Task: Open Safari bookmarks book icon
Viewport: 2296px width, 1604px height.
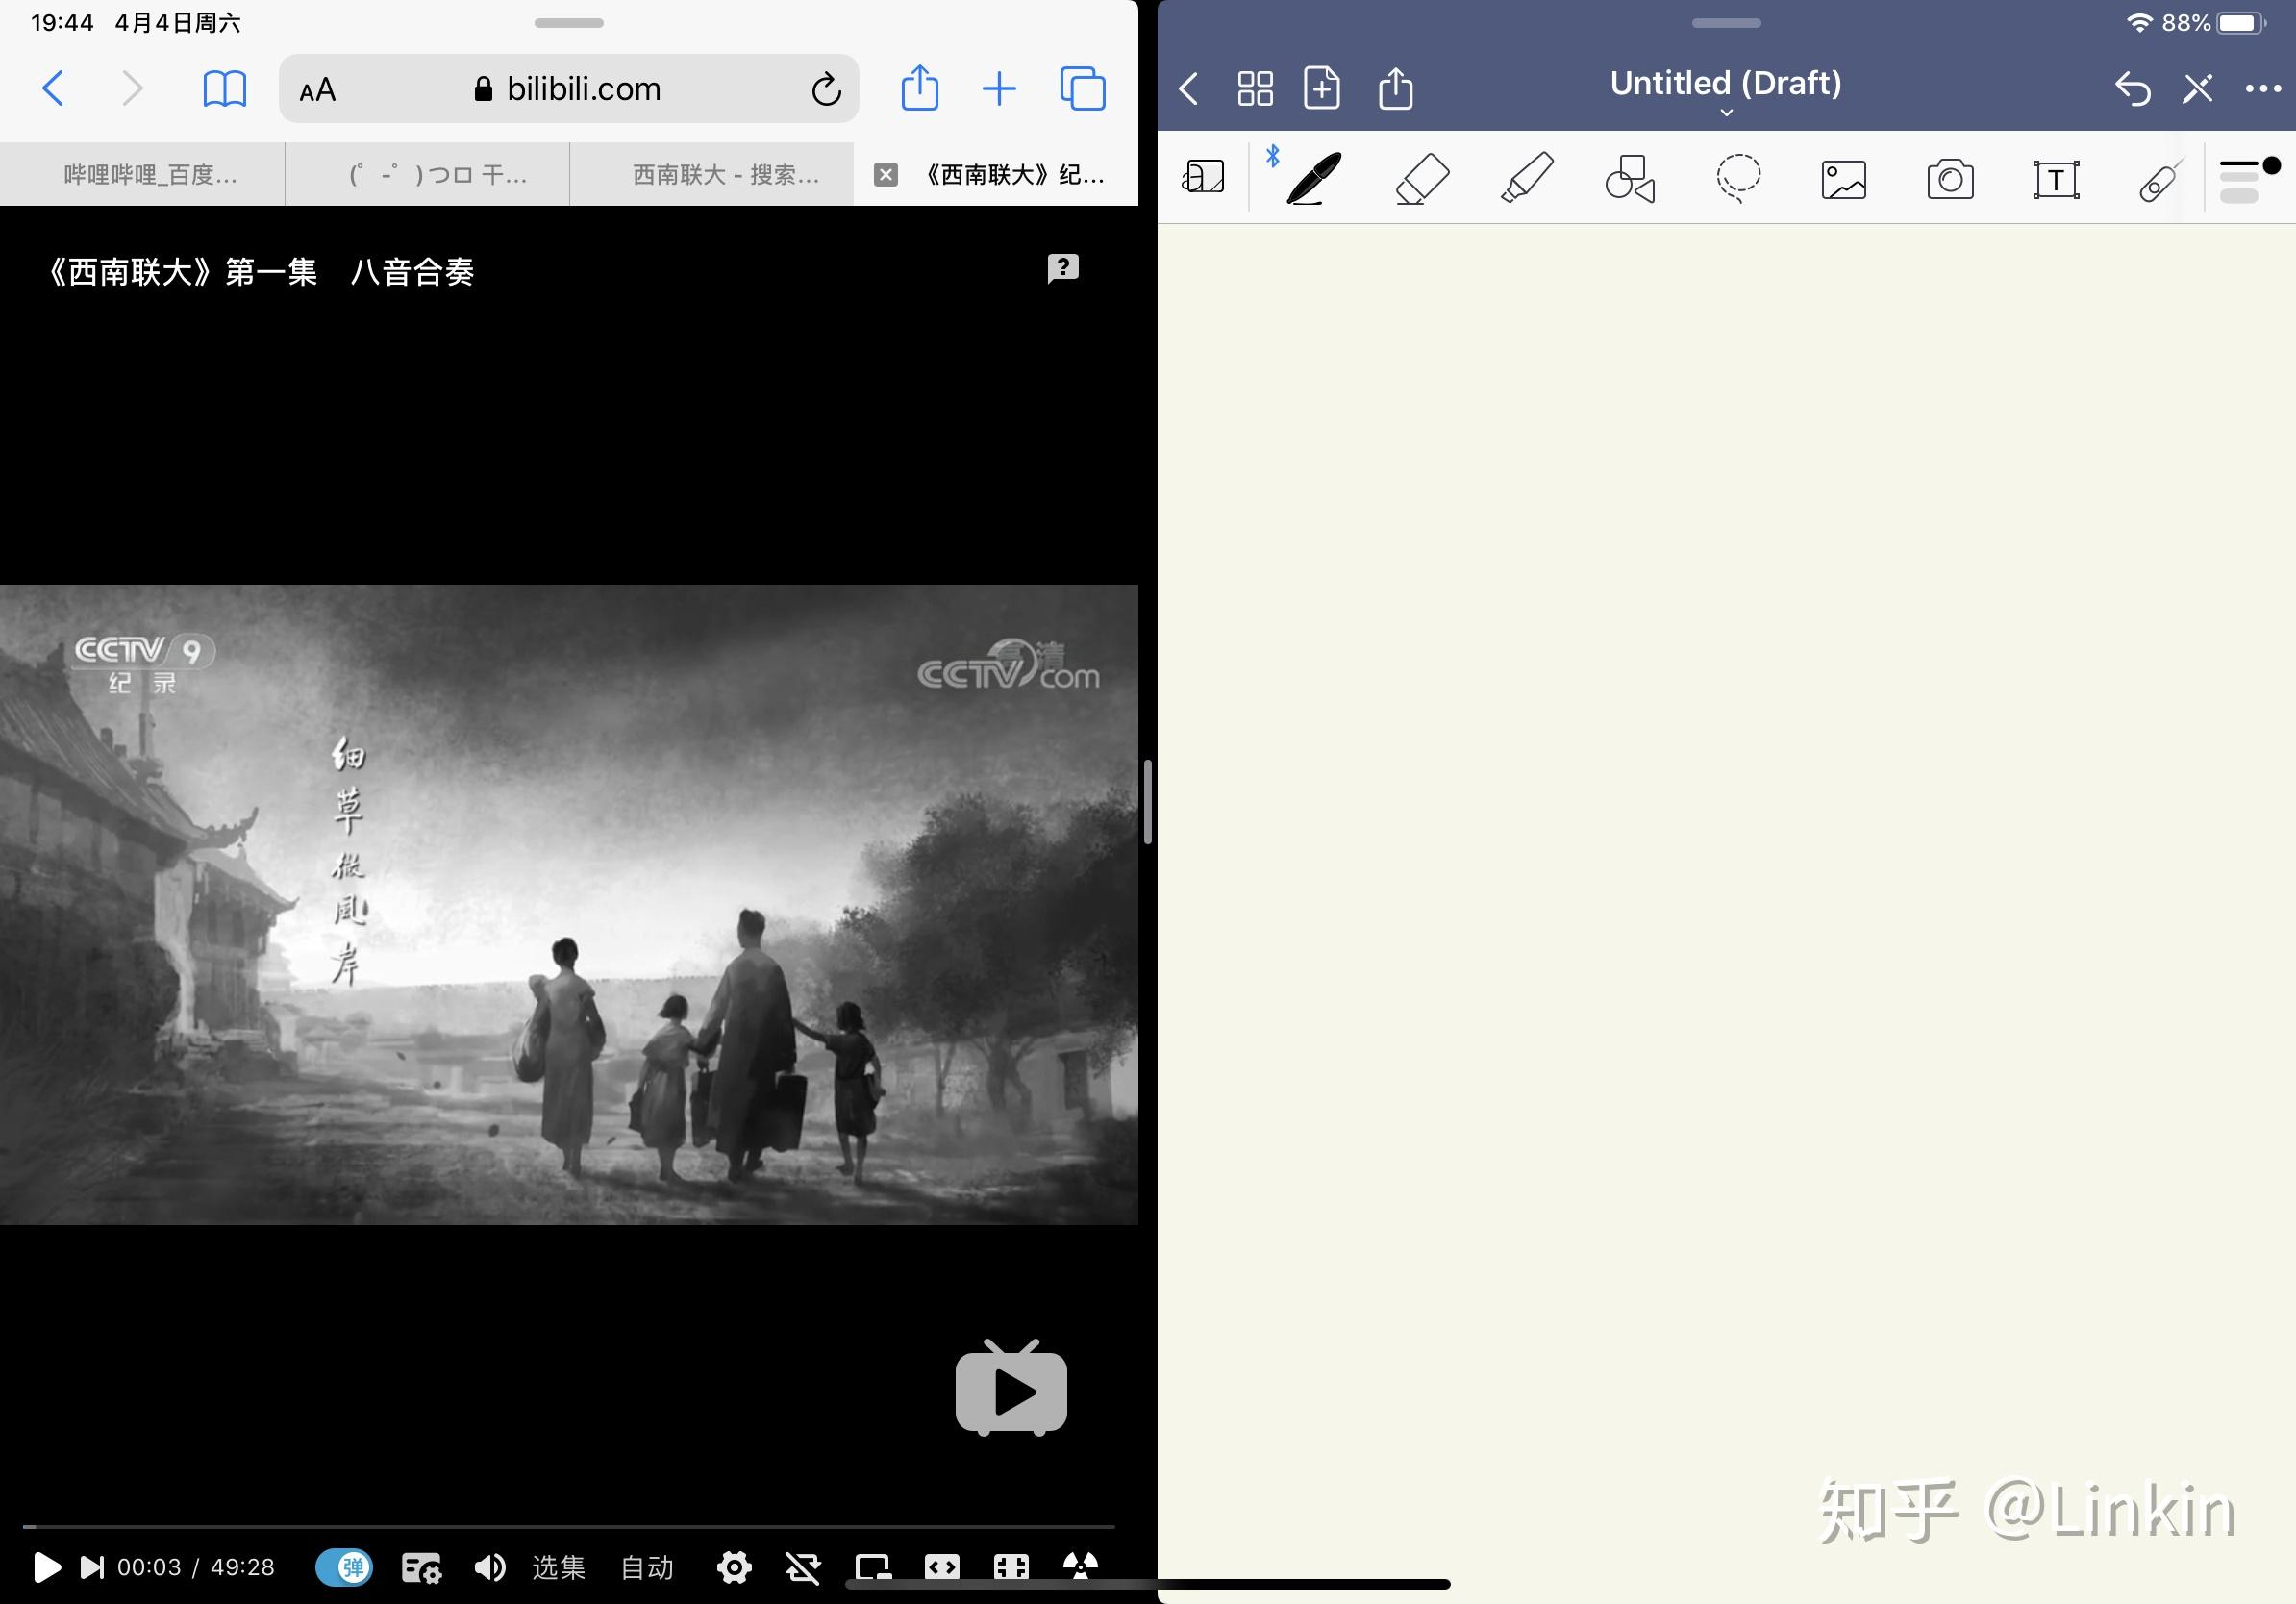Action: [x=225, y=89]
